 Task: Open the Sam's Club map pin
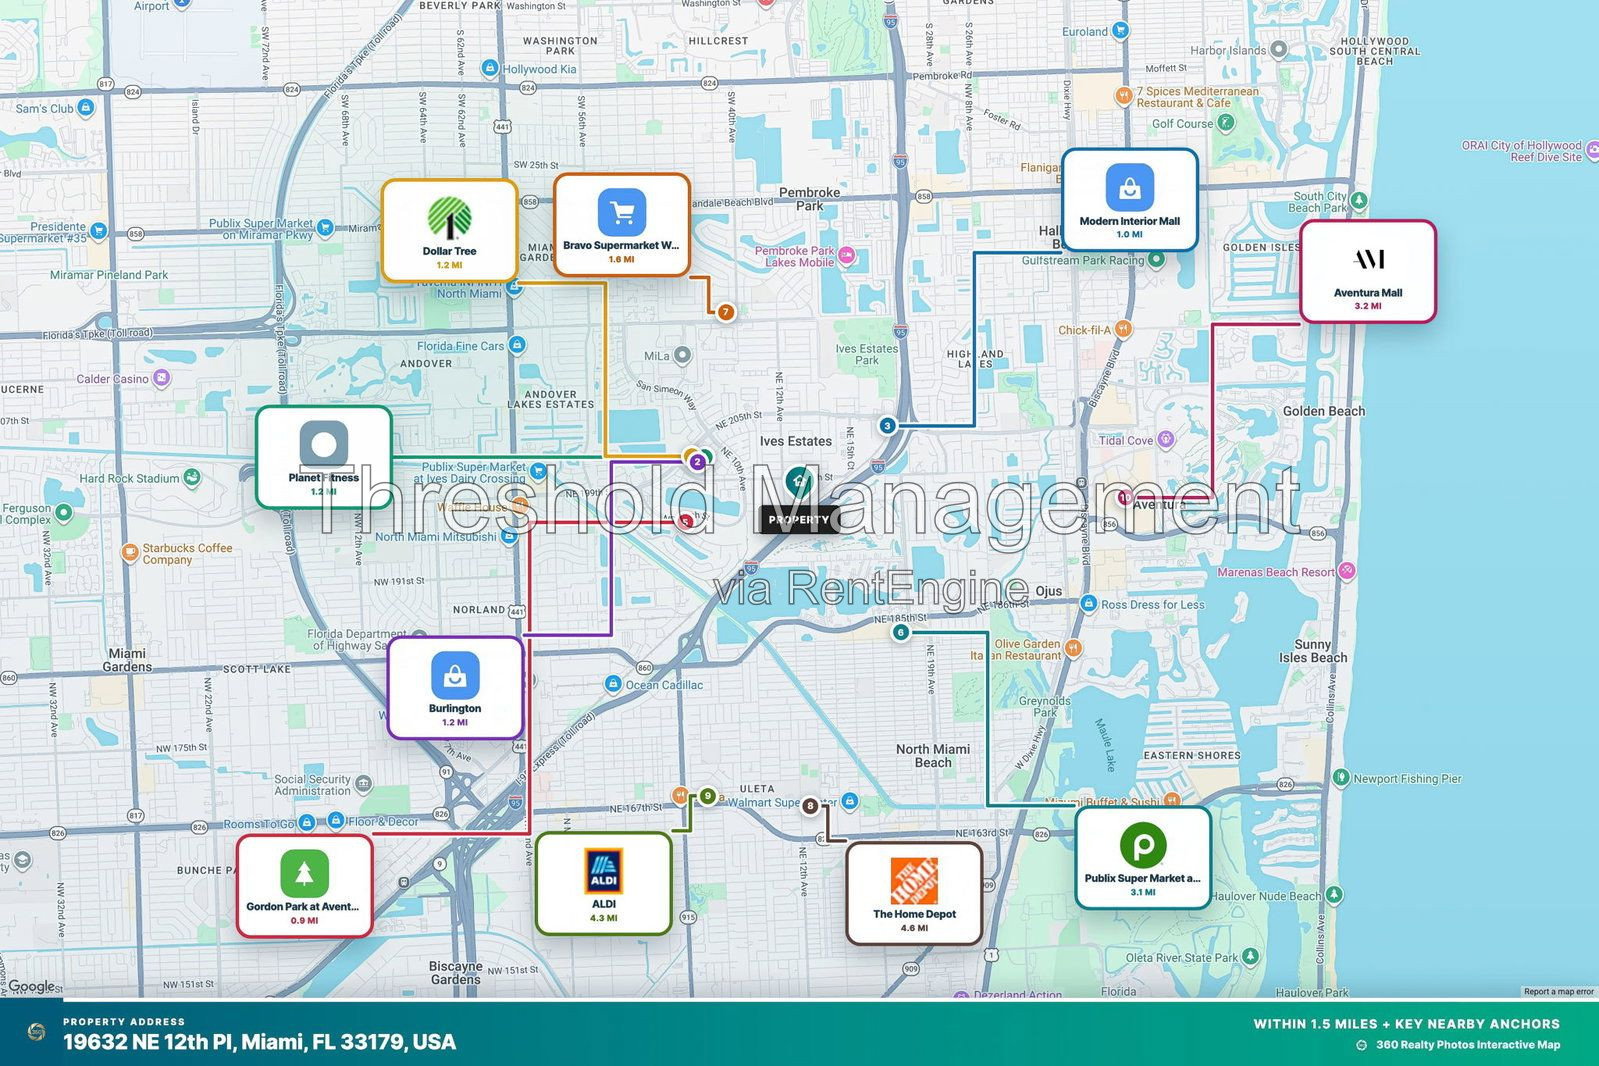pos(85,107)
